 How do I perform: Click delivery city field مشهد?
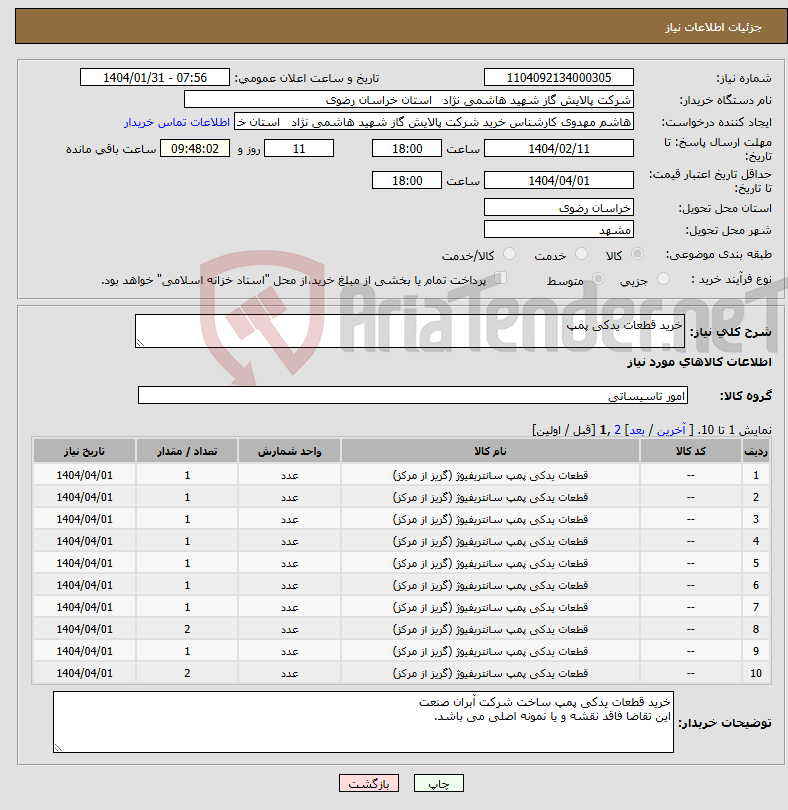click(x=559, y=229)
